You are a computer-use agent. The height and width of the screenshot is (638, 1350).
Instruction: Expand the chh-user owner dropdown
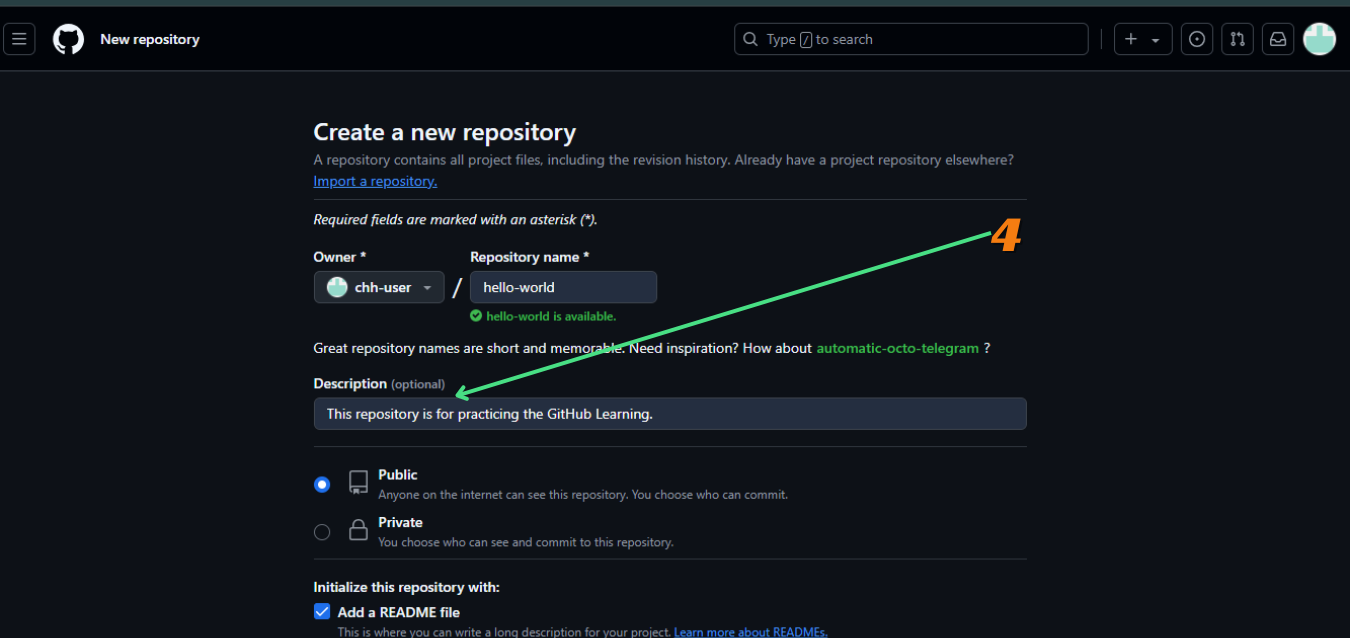(x=379, y=287)
